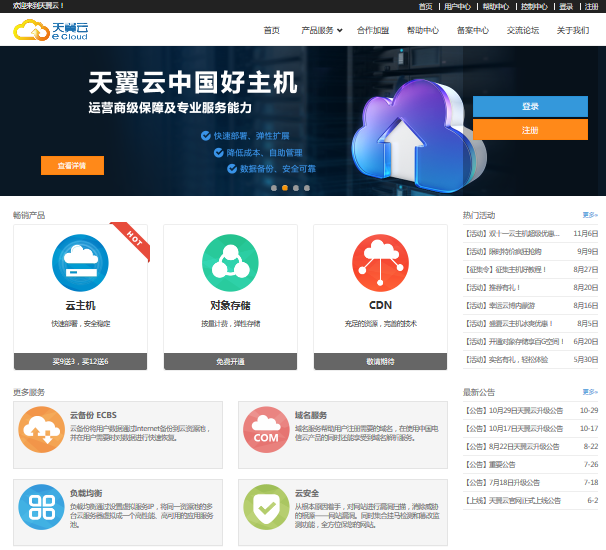Click 登录 in the top black bar
This screenshot has width=606, height=550.
566,6
